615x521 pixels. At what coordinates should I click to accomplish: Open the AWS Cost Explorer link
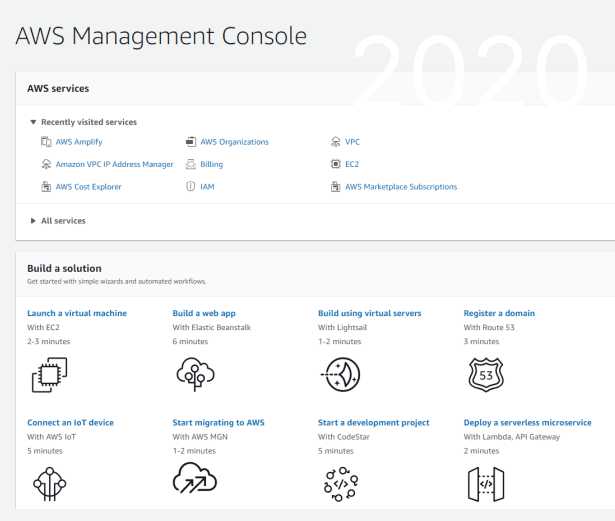[x=89, y=186]
